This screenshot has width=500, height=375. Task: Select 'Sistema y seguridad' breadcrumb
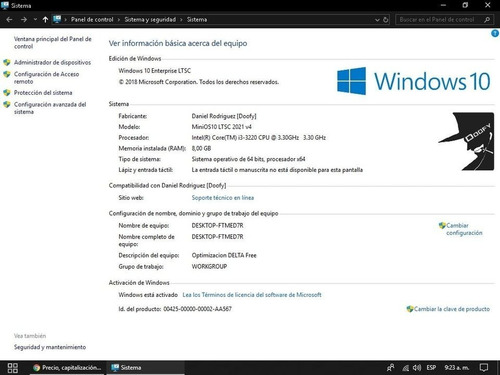150,20
